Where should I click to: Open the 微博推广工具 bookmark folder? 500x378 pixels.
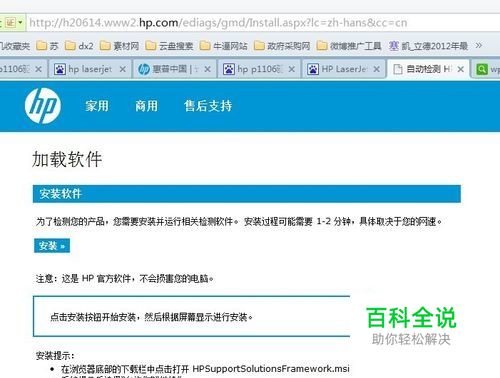349,46
